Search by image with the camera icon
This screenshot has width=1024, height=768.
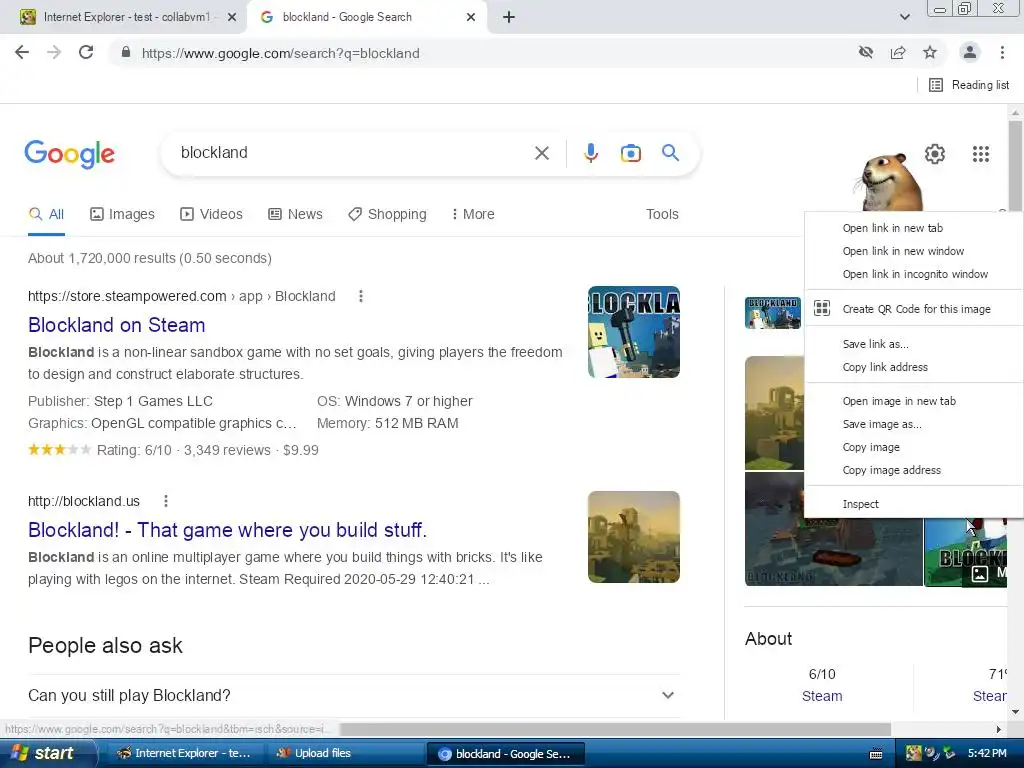(630, 153)
